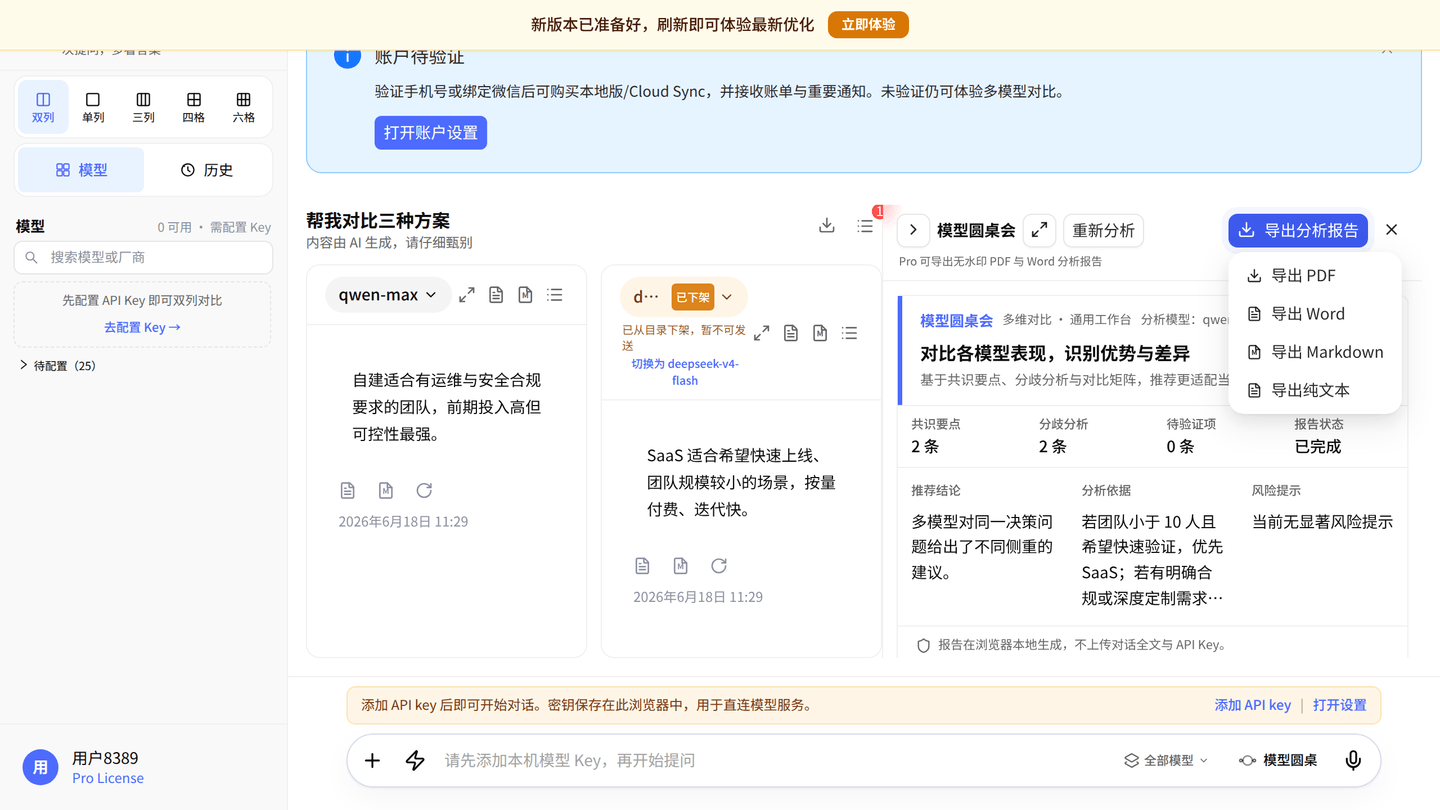1440x810 pixels.
Task: Copy delisted model panel as Markdown icon
Action: (x=820, y=333)
